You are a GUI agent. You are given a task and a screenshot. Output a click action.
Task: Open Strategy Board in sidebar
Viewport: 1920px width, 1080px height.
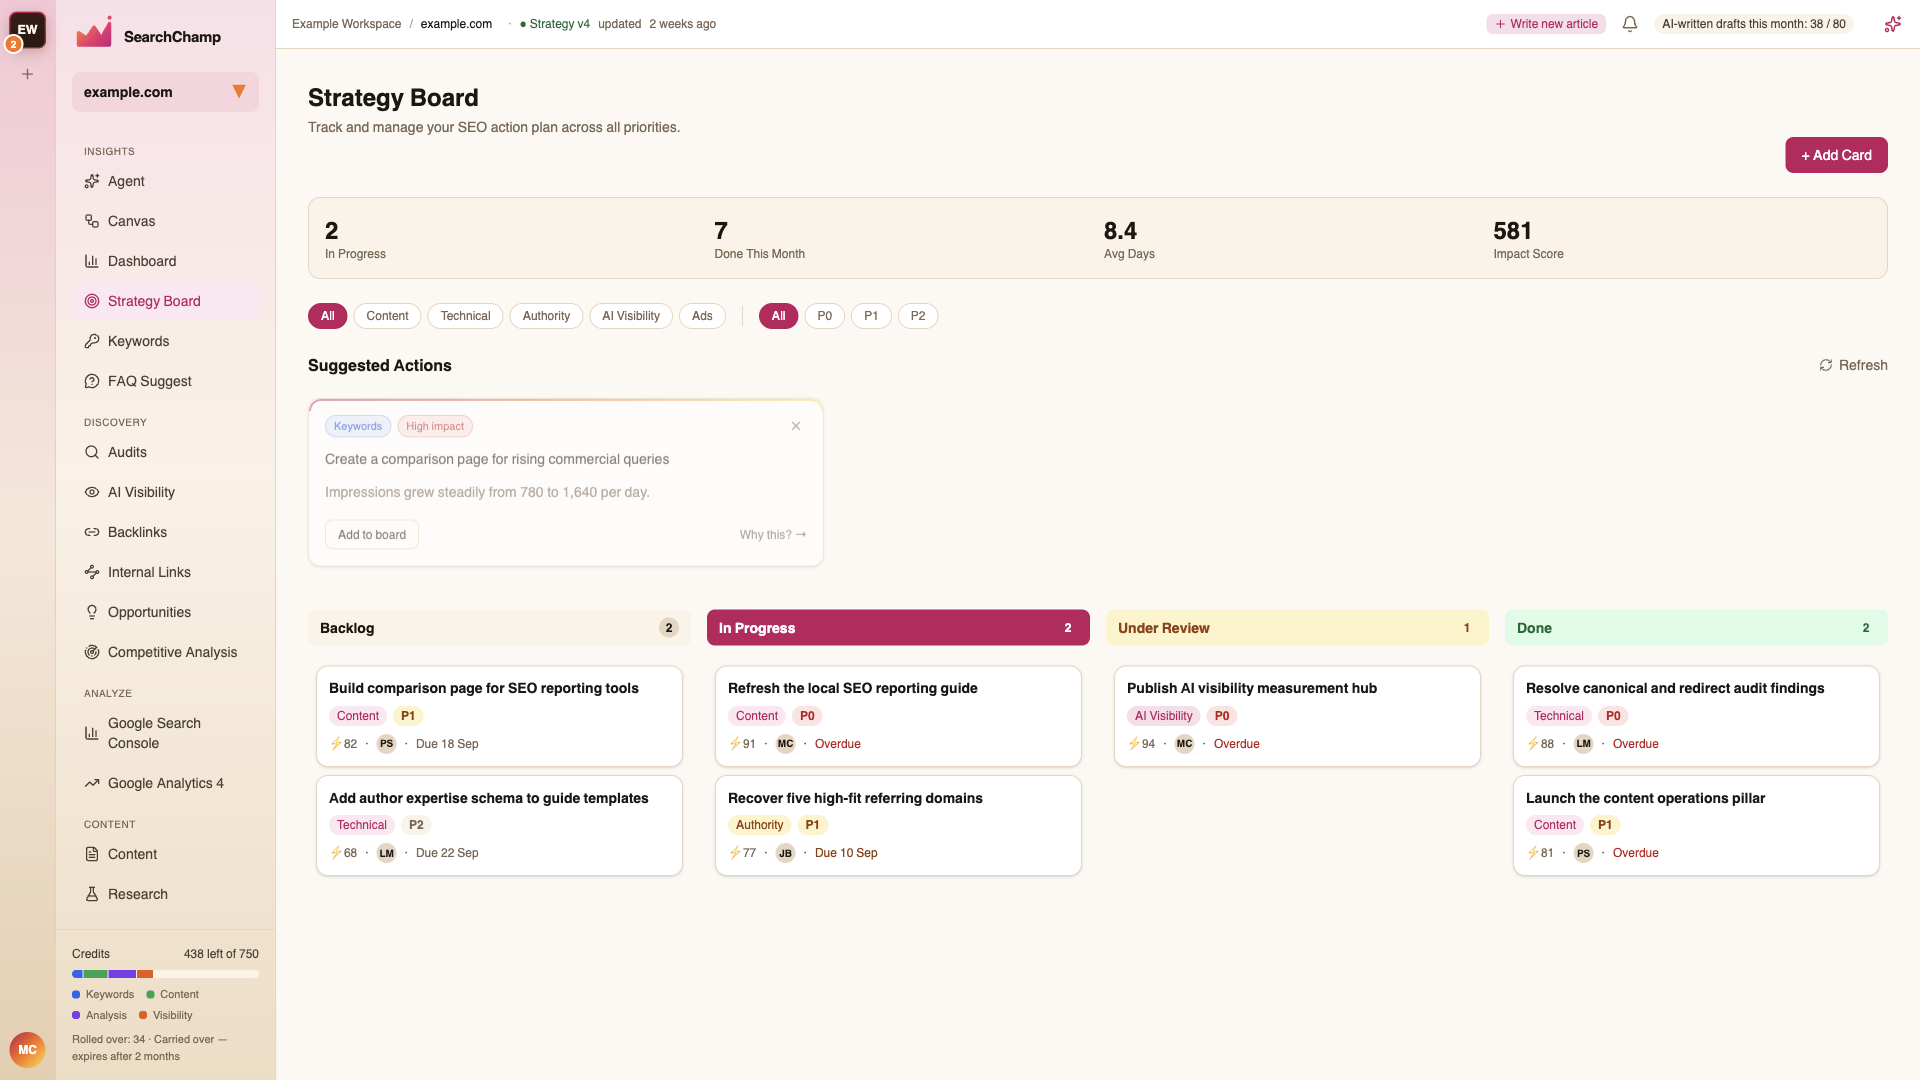(x=165, y=301)
